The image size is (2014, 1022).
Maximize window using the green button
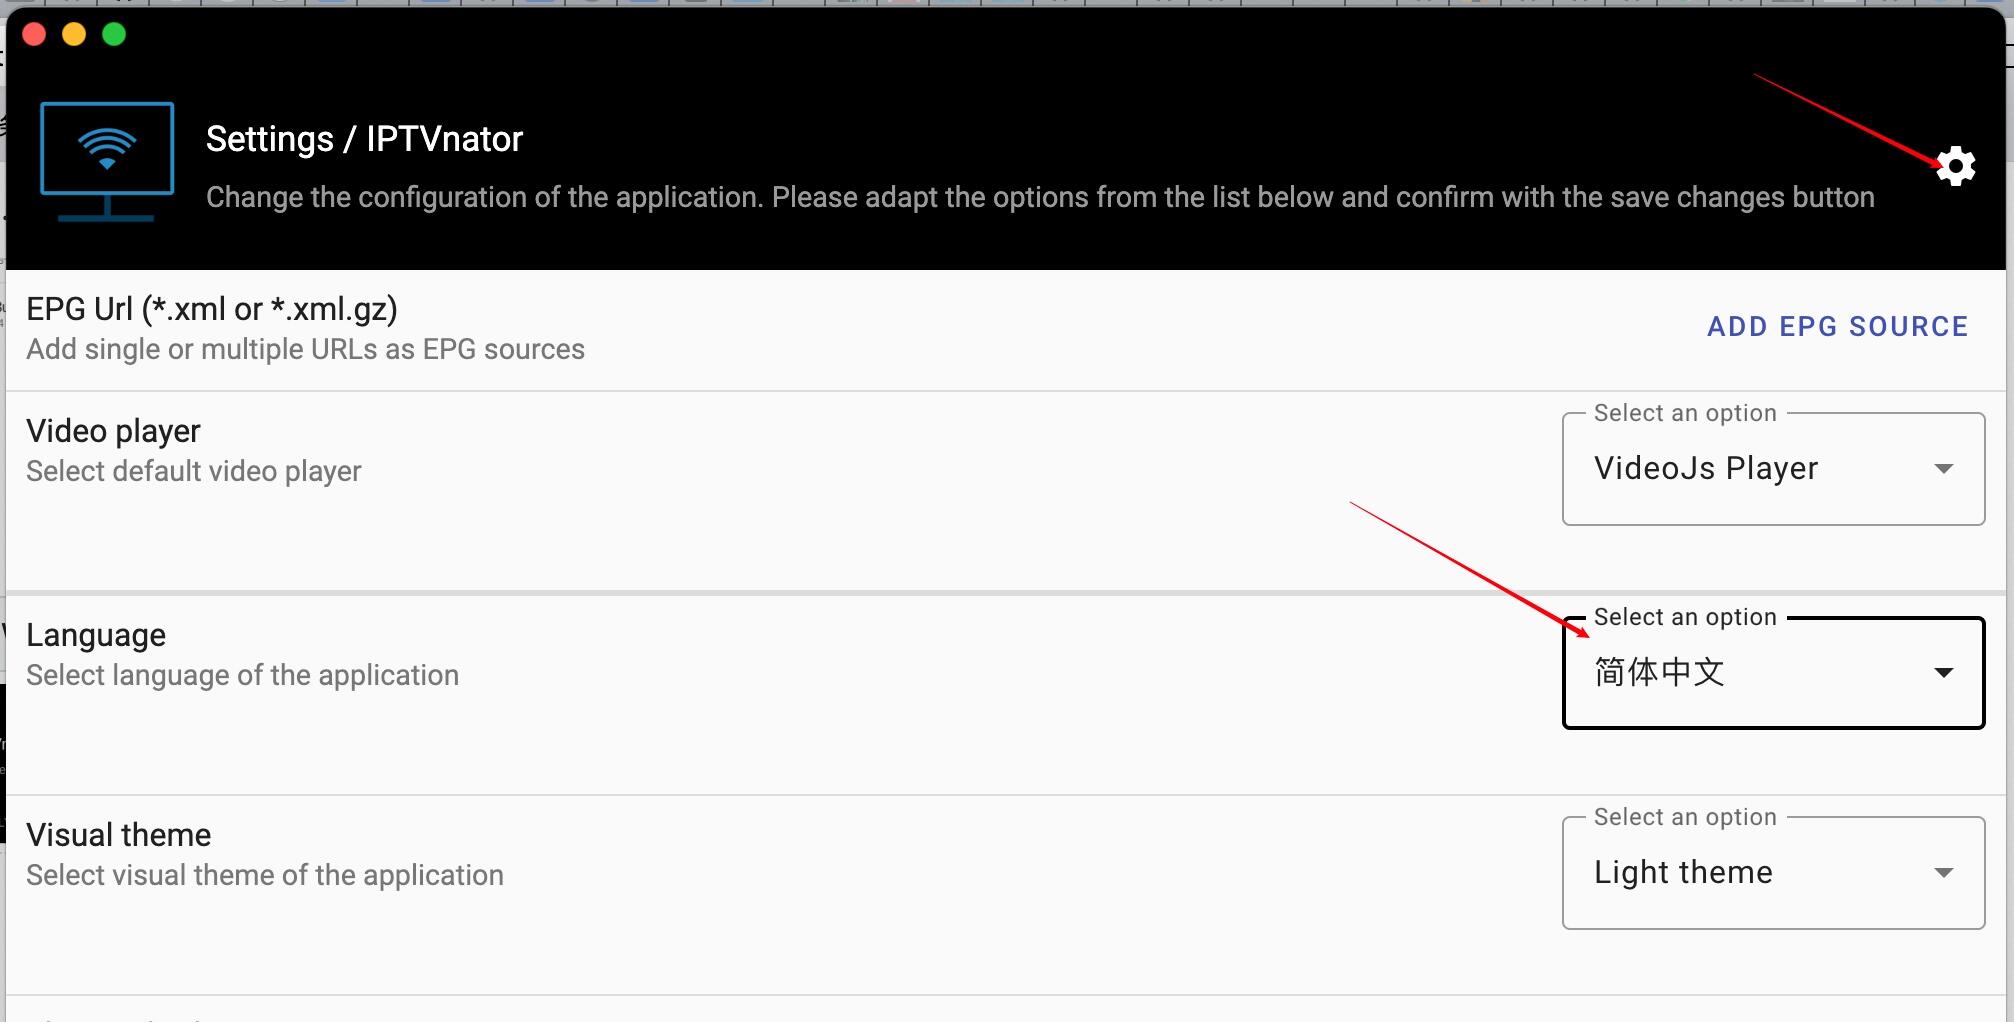coord(114,34)
